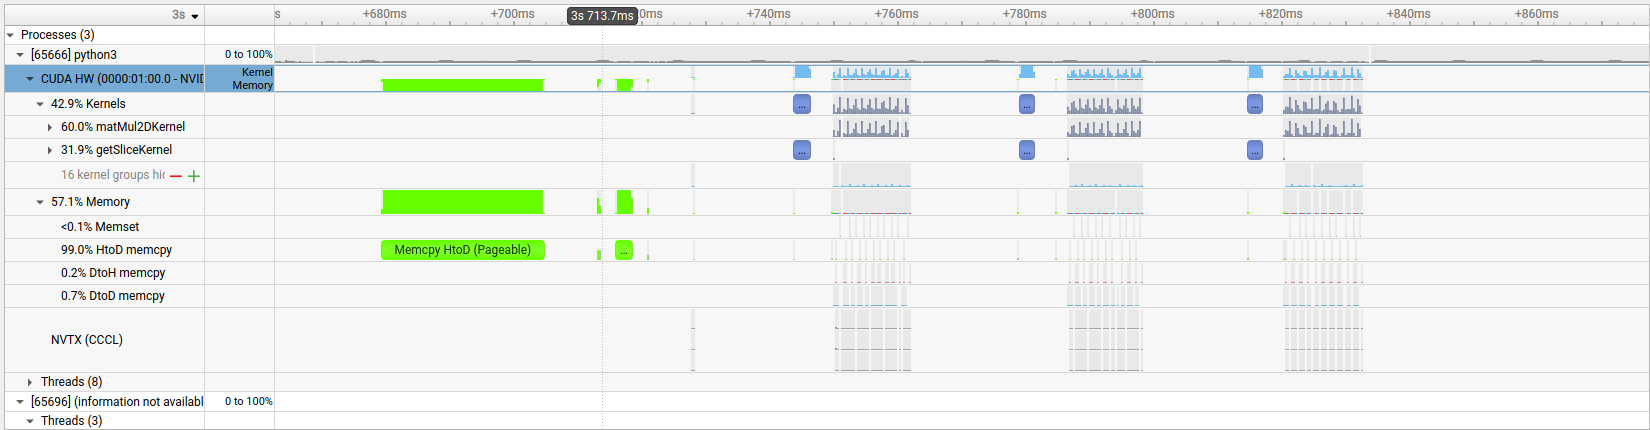
Task: Select the 0.7% DtoD memcpy row label
Action: coord(113,296)
